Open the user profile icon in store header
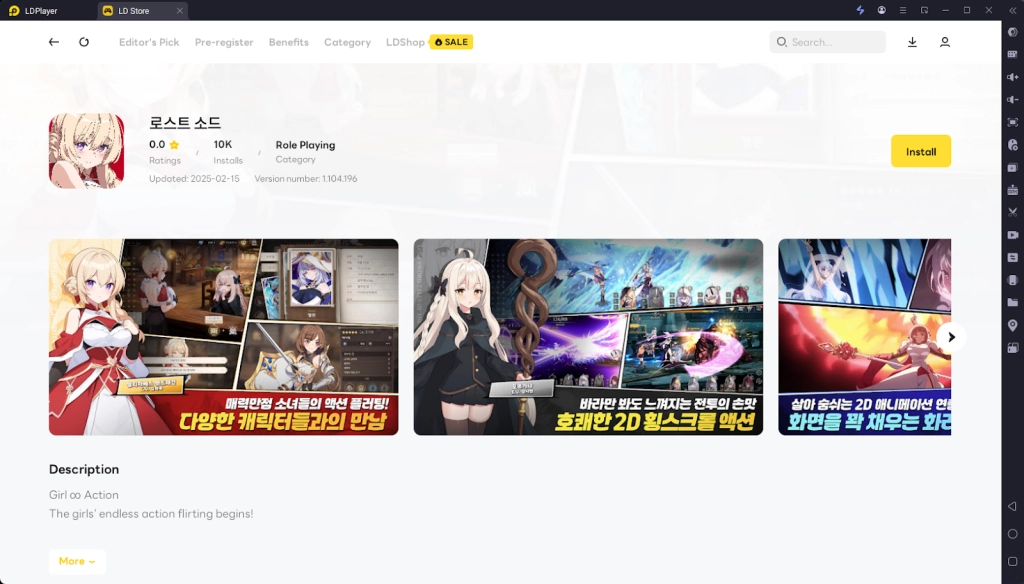The height and width of the screenshot is (584, 1024). [x=944, y=42]
